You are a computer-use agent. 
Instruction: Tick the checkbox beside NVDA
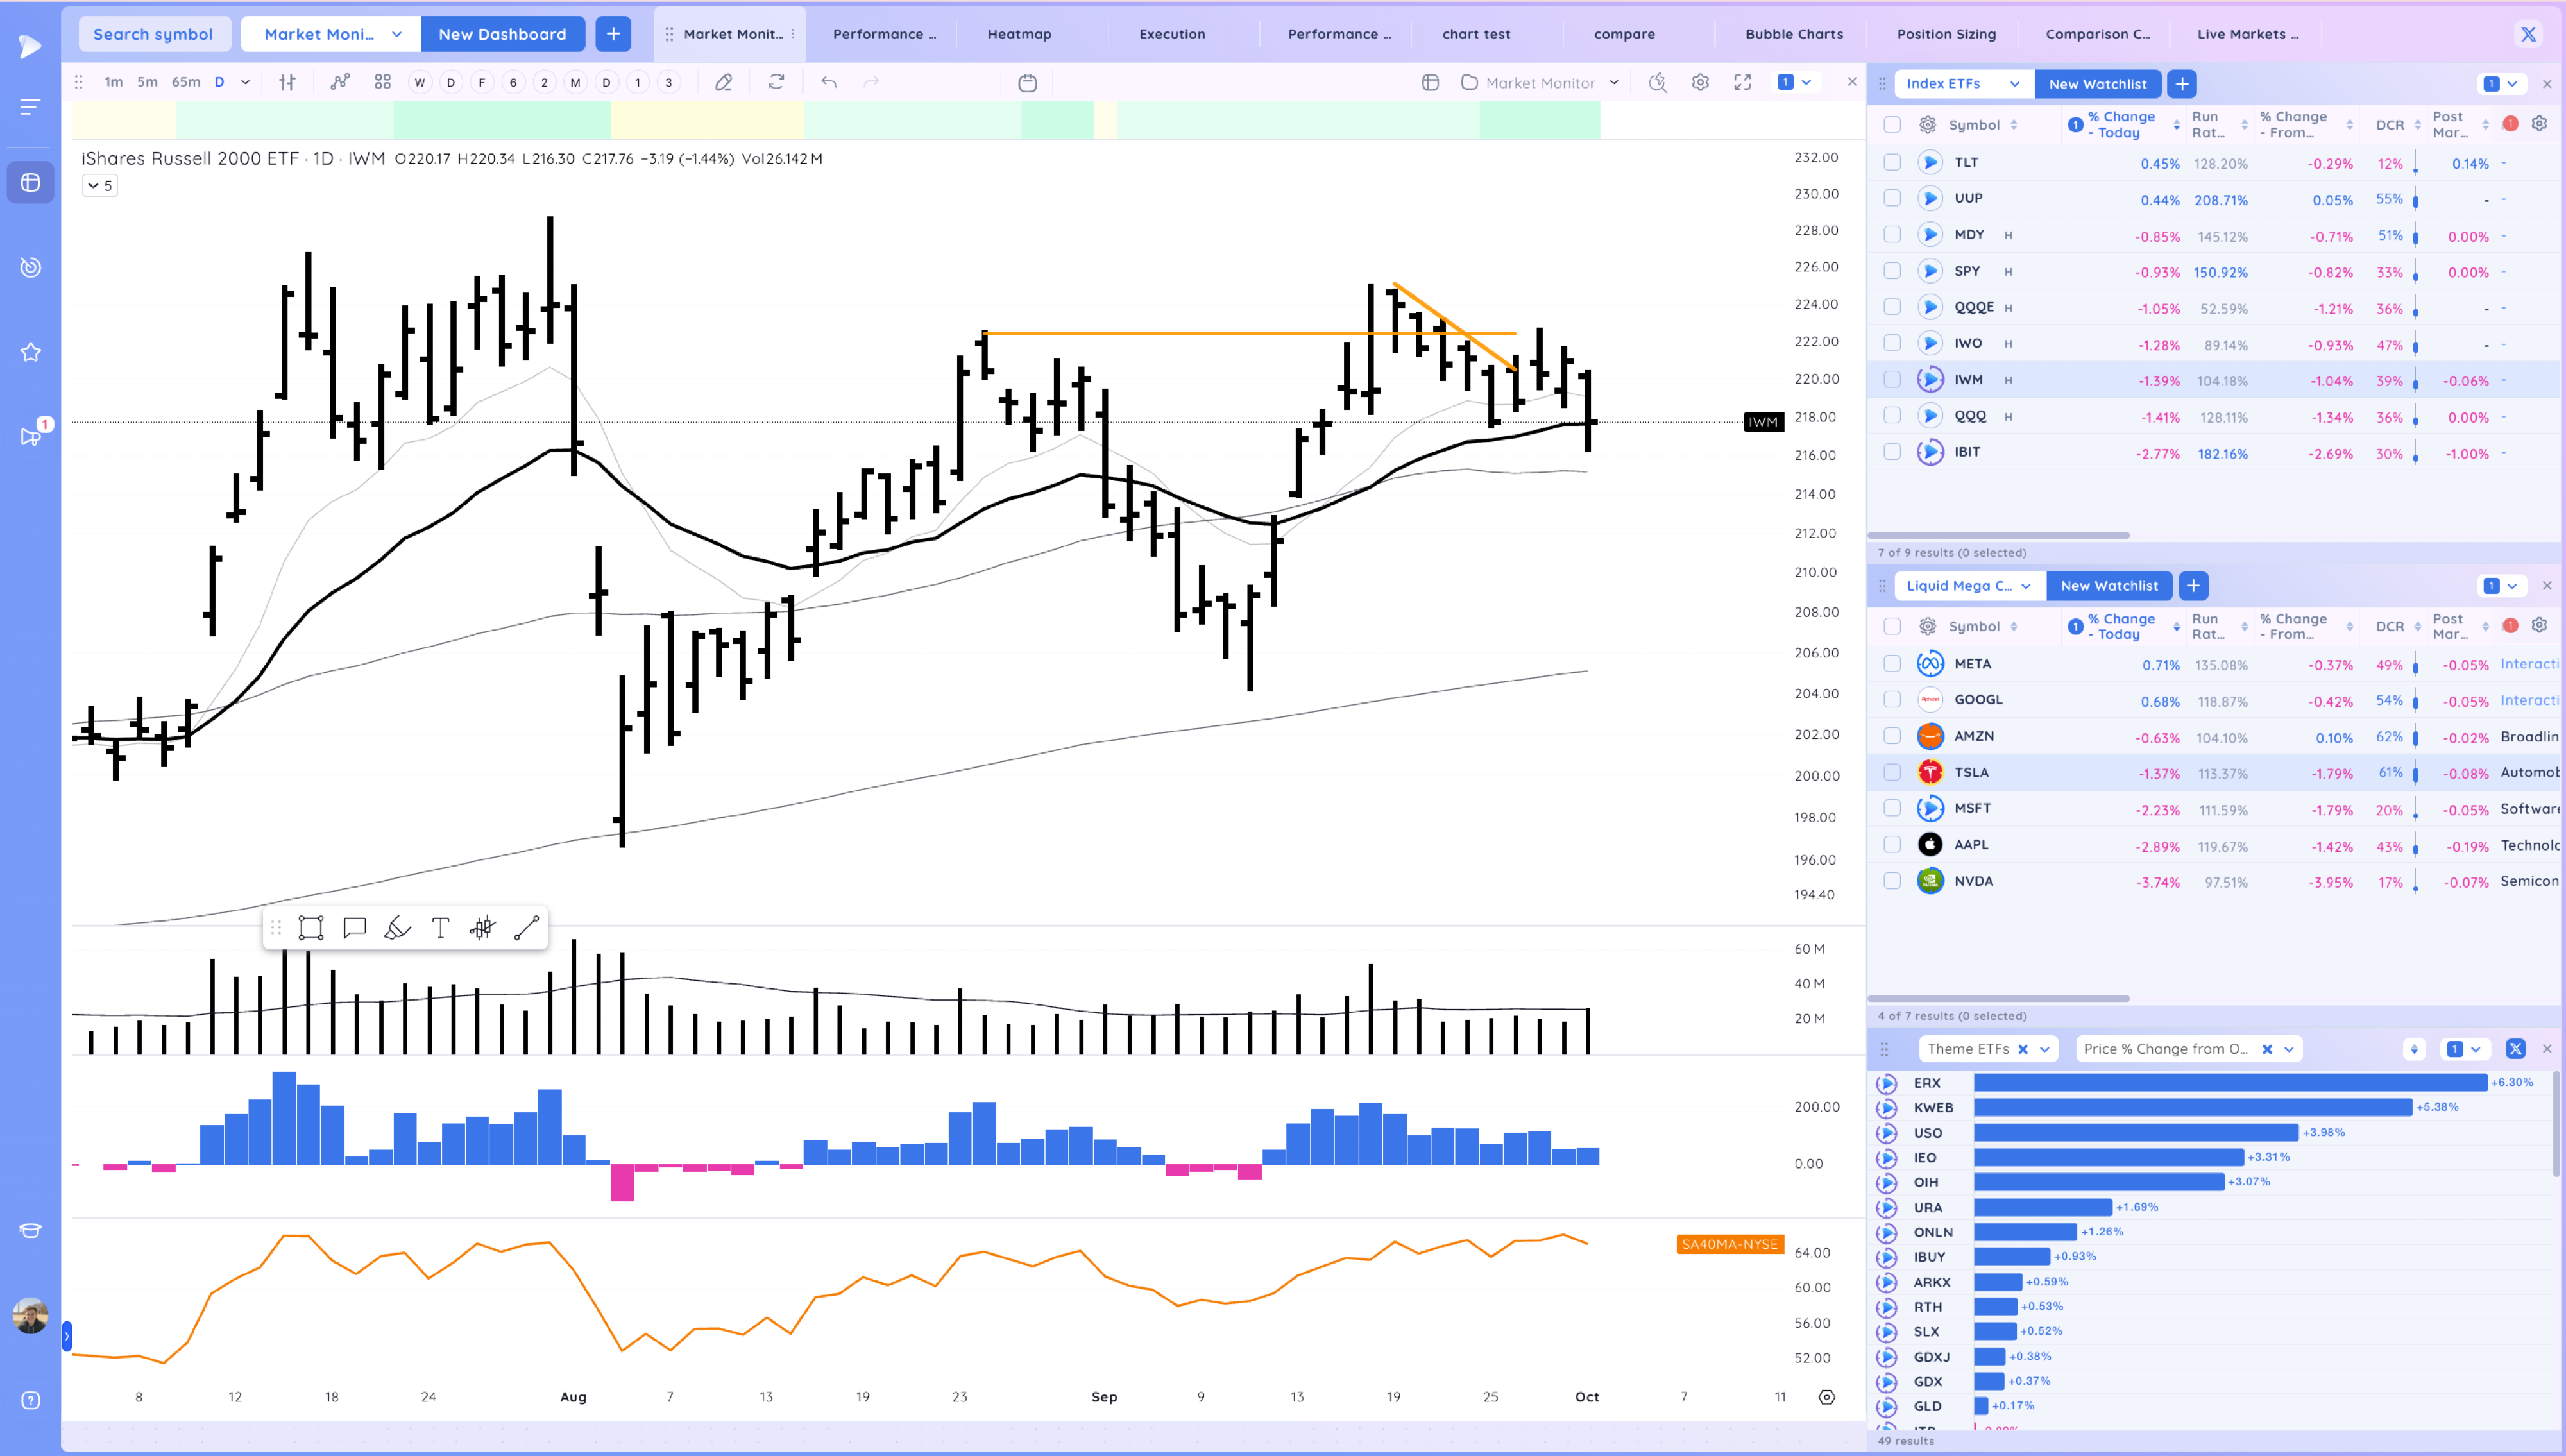[1892, 881]
